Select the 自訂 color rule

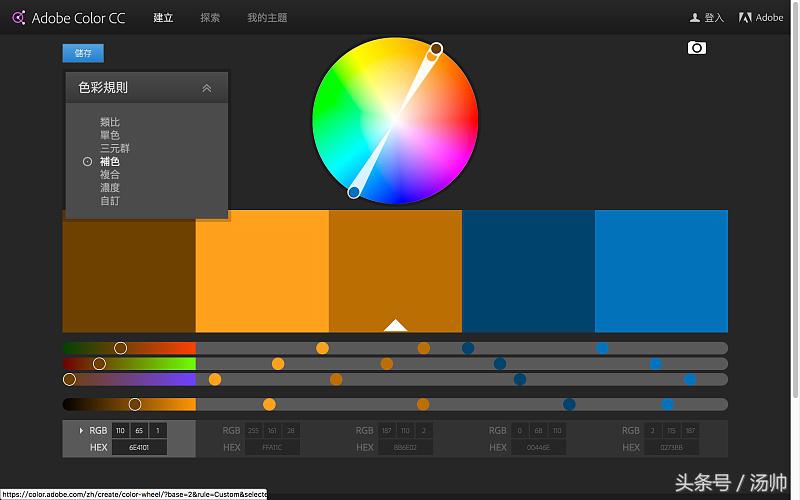coord(110,201)
